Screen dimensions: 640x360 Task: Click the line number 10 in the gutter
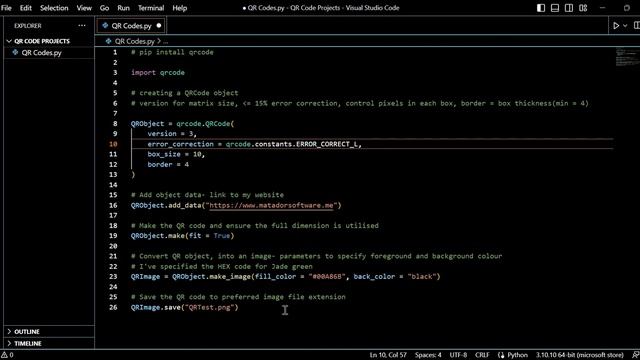click(x=113, y=144)
